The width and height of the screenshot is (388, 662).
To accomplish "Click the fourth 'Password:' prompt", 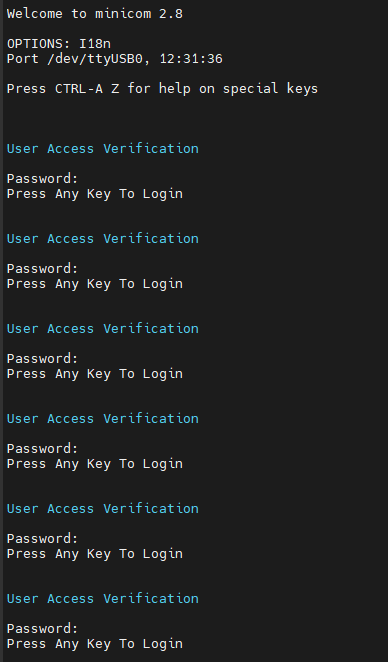I will pyautogui.click(x=43, y=448).
